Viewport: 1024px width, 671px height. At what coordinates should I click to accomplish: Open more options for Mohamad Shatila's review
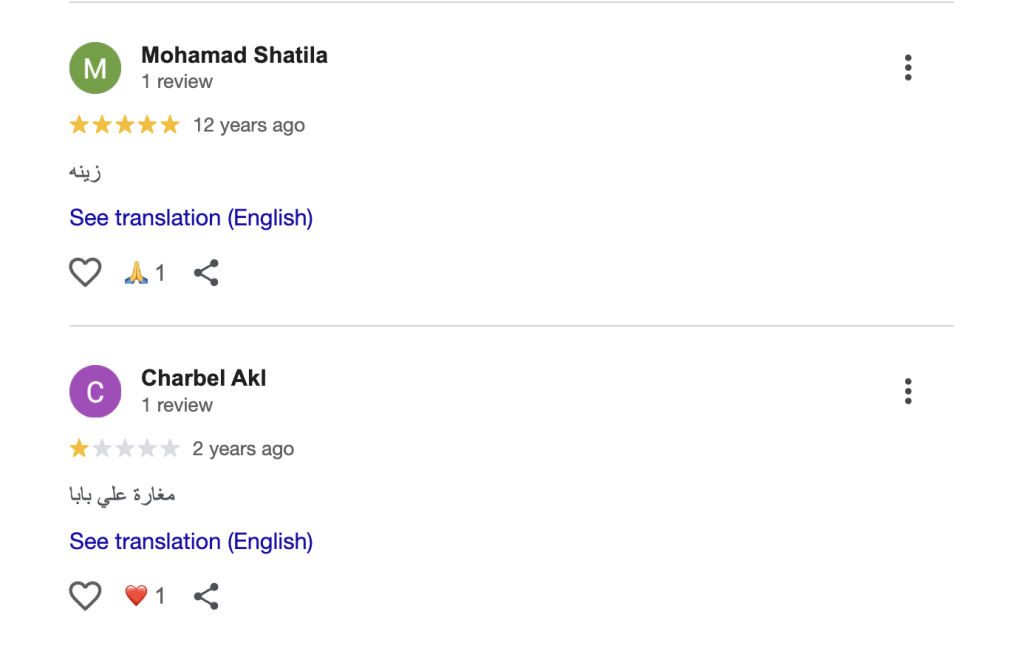[908, 68]
